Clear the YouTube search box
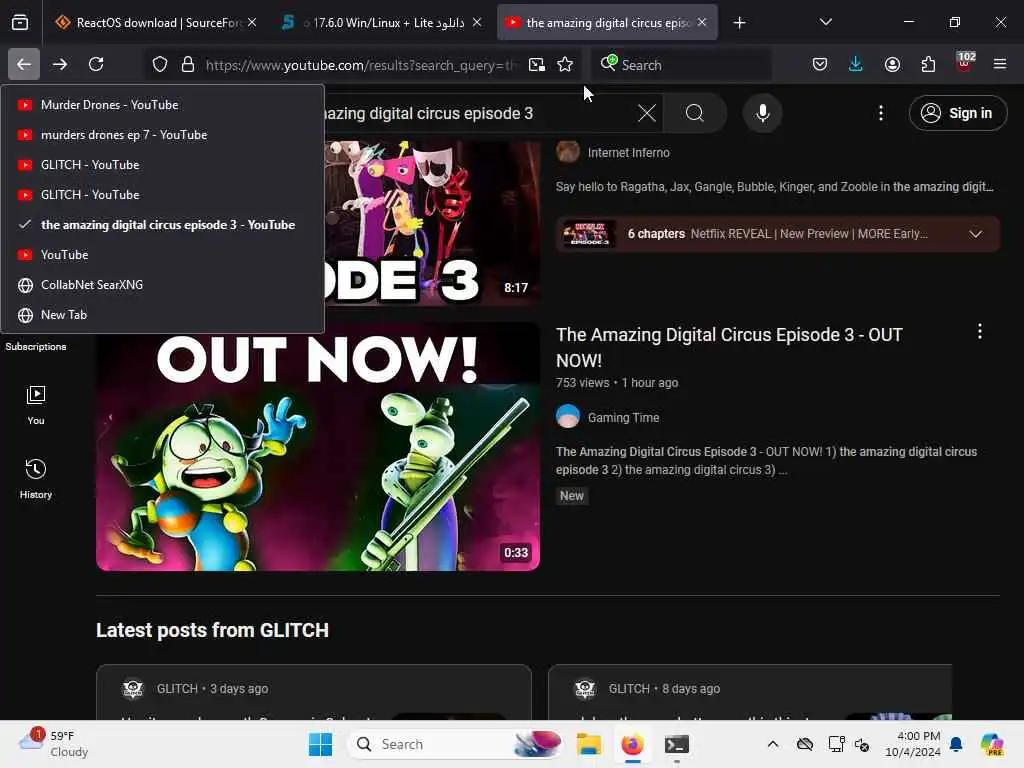Viewport: 1024px width, 768px height. pyautogui.click(x=647, y=113)
